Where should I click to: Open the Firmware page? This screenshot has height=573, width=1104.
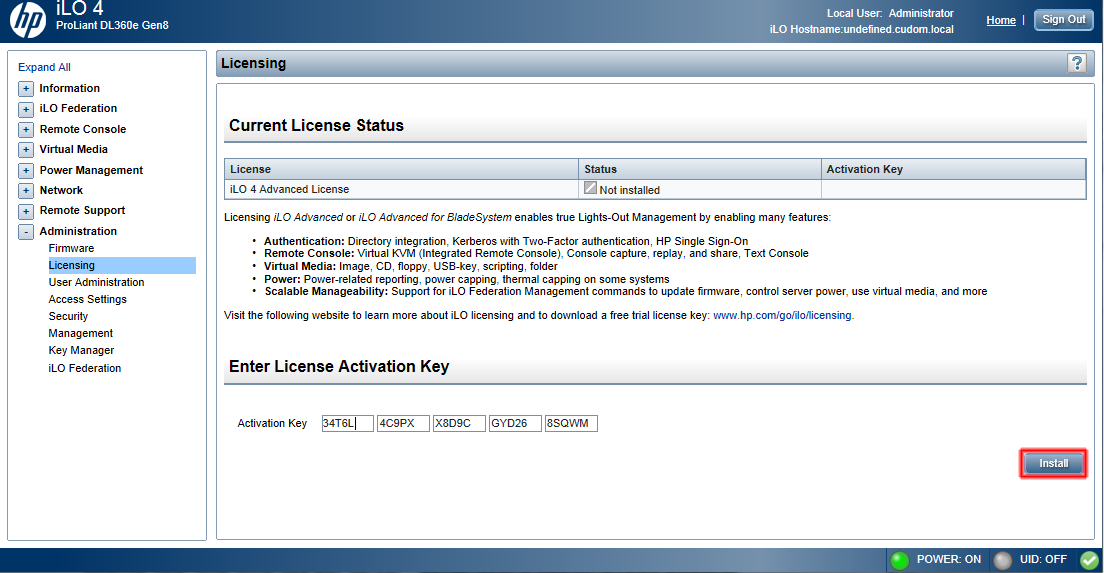71,248
